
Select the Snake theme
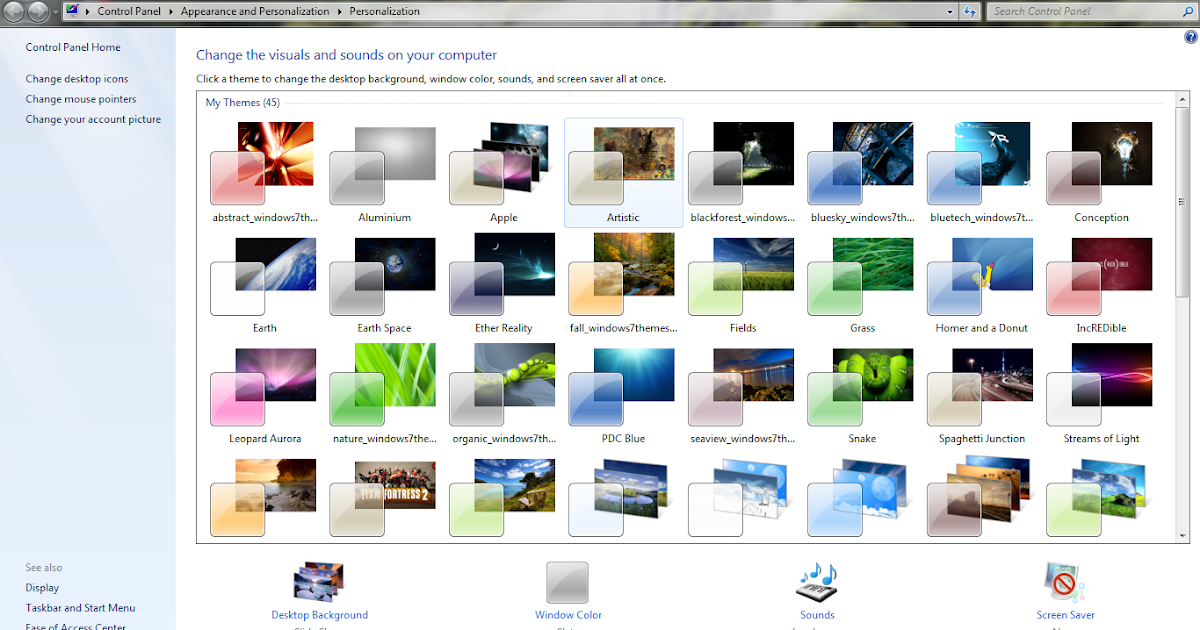(x=862, y=395)
